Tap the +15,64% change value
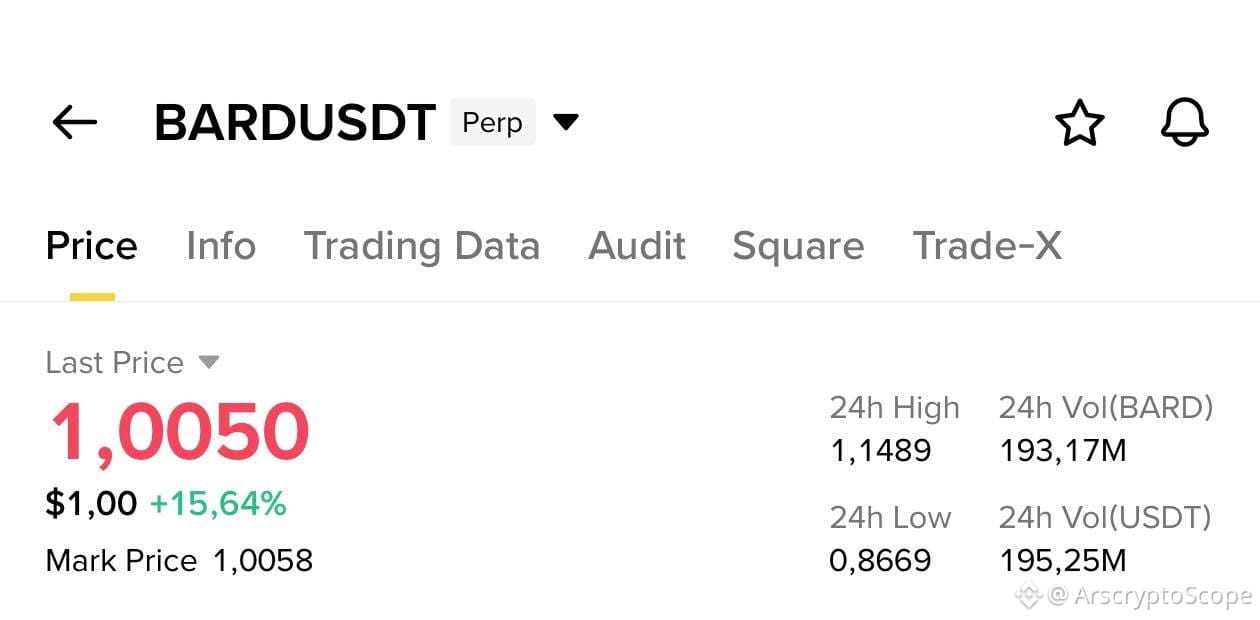This screenshot has width=1260, height=620. pyautogui.click(x=218, y=504)
